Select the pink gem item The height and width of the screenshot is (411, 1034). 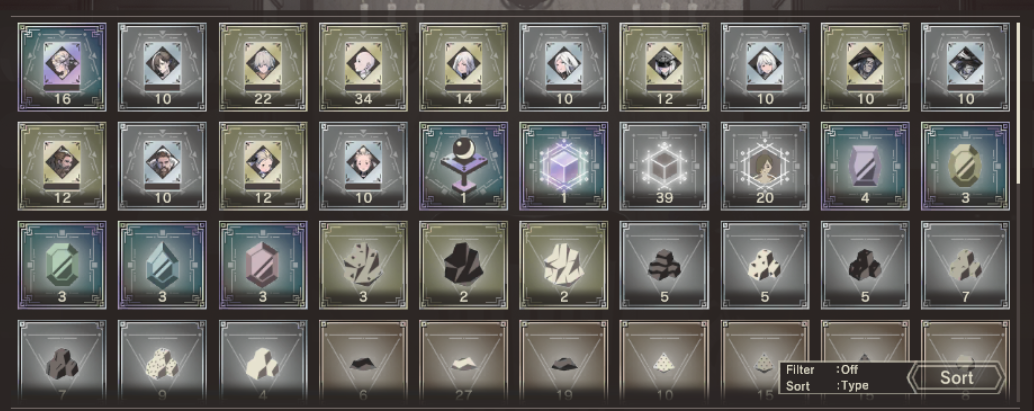(x=263, y=265)
